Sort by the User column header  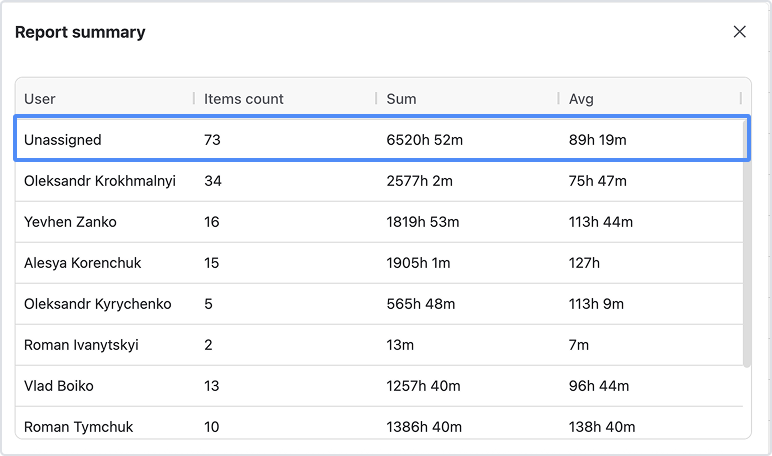click(40, 99)
